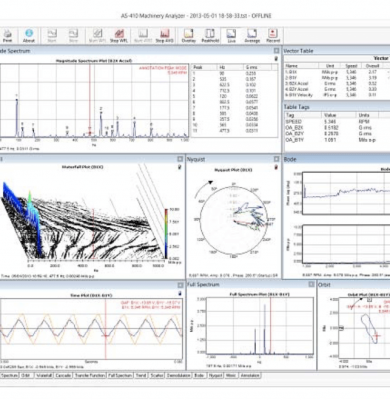Viewport: 390px width, 400px height.
Task: Click the Speed column header in Vector Table
Action: tap(351, 66)
